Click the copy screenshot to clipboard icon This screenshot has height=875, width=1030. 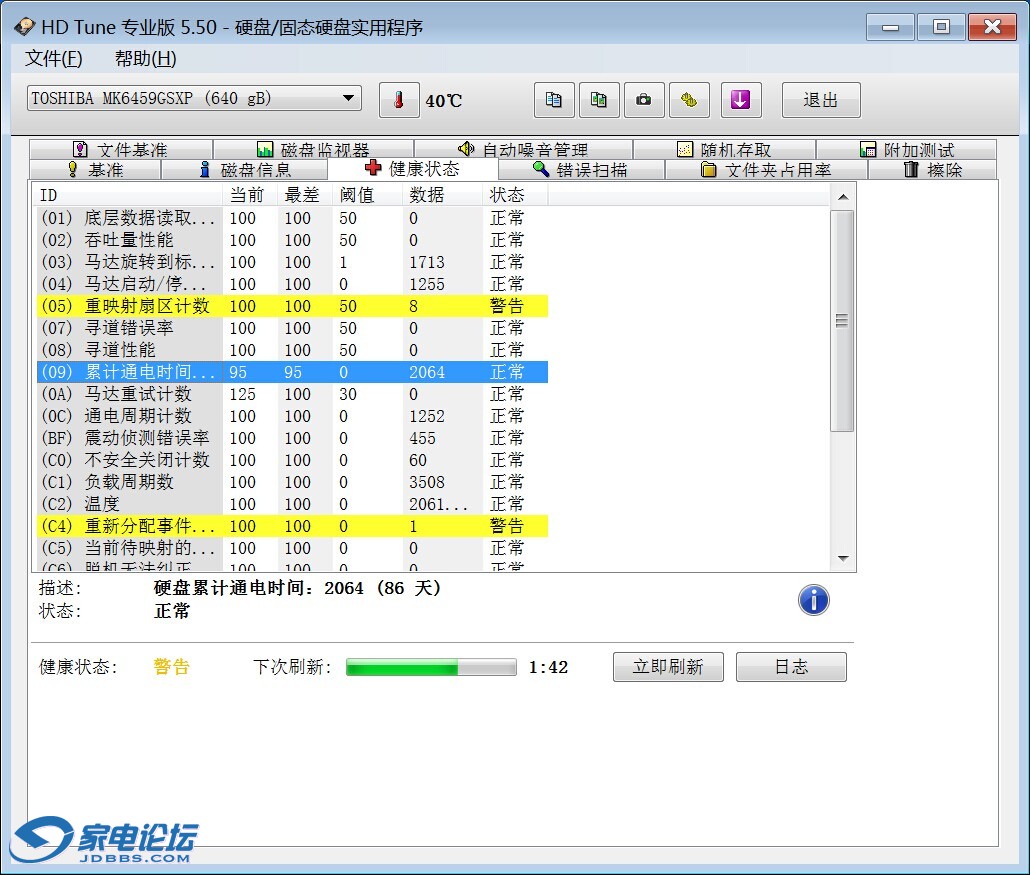tap(598, 100)
